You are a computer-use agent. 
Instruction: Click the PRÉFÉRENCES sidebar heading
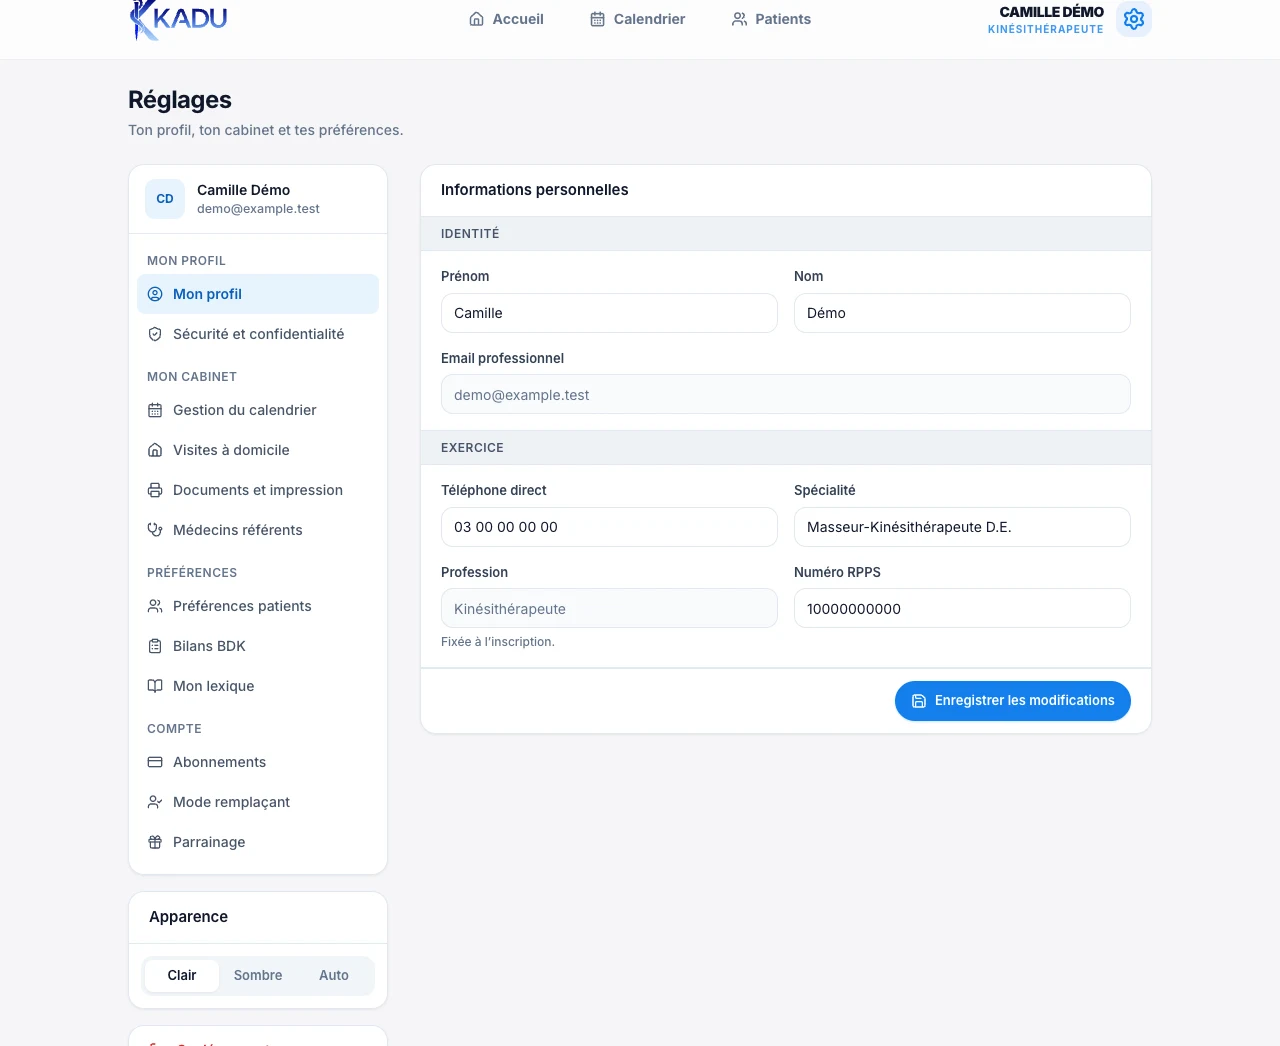click(192, 573)
